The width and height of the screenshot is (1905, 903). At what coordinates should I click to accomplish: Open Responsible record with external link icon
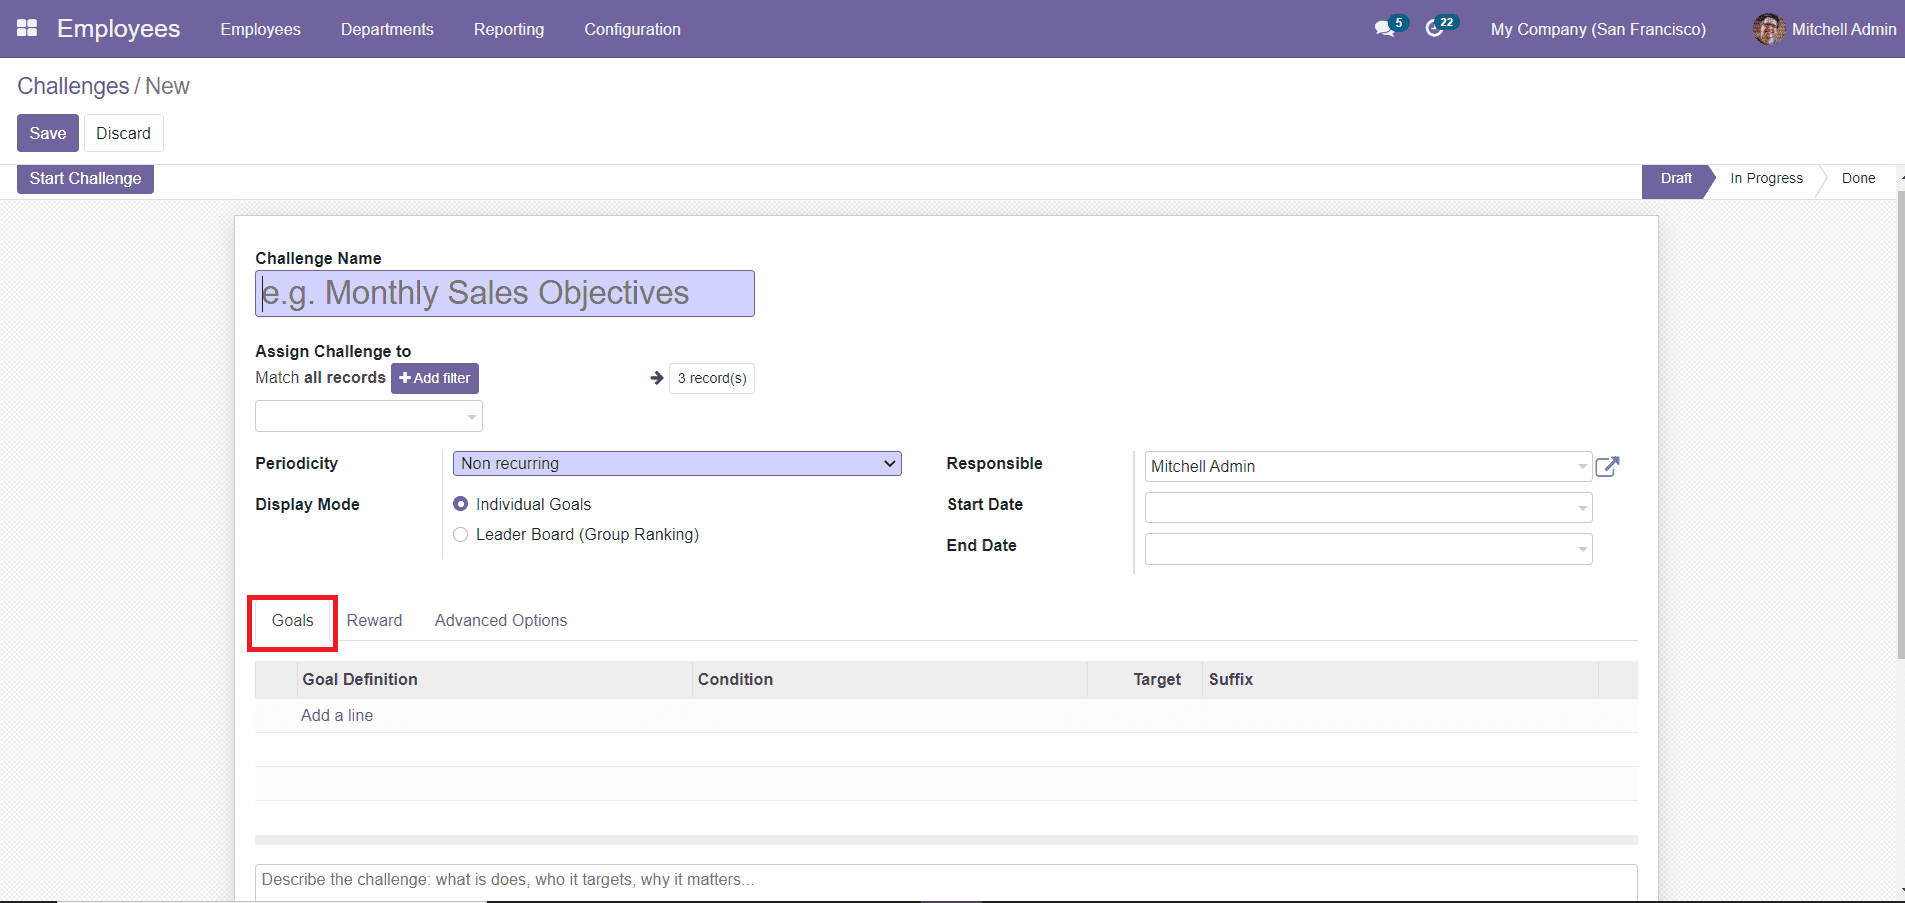(x=1607, y=466)
